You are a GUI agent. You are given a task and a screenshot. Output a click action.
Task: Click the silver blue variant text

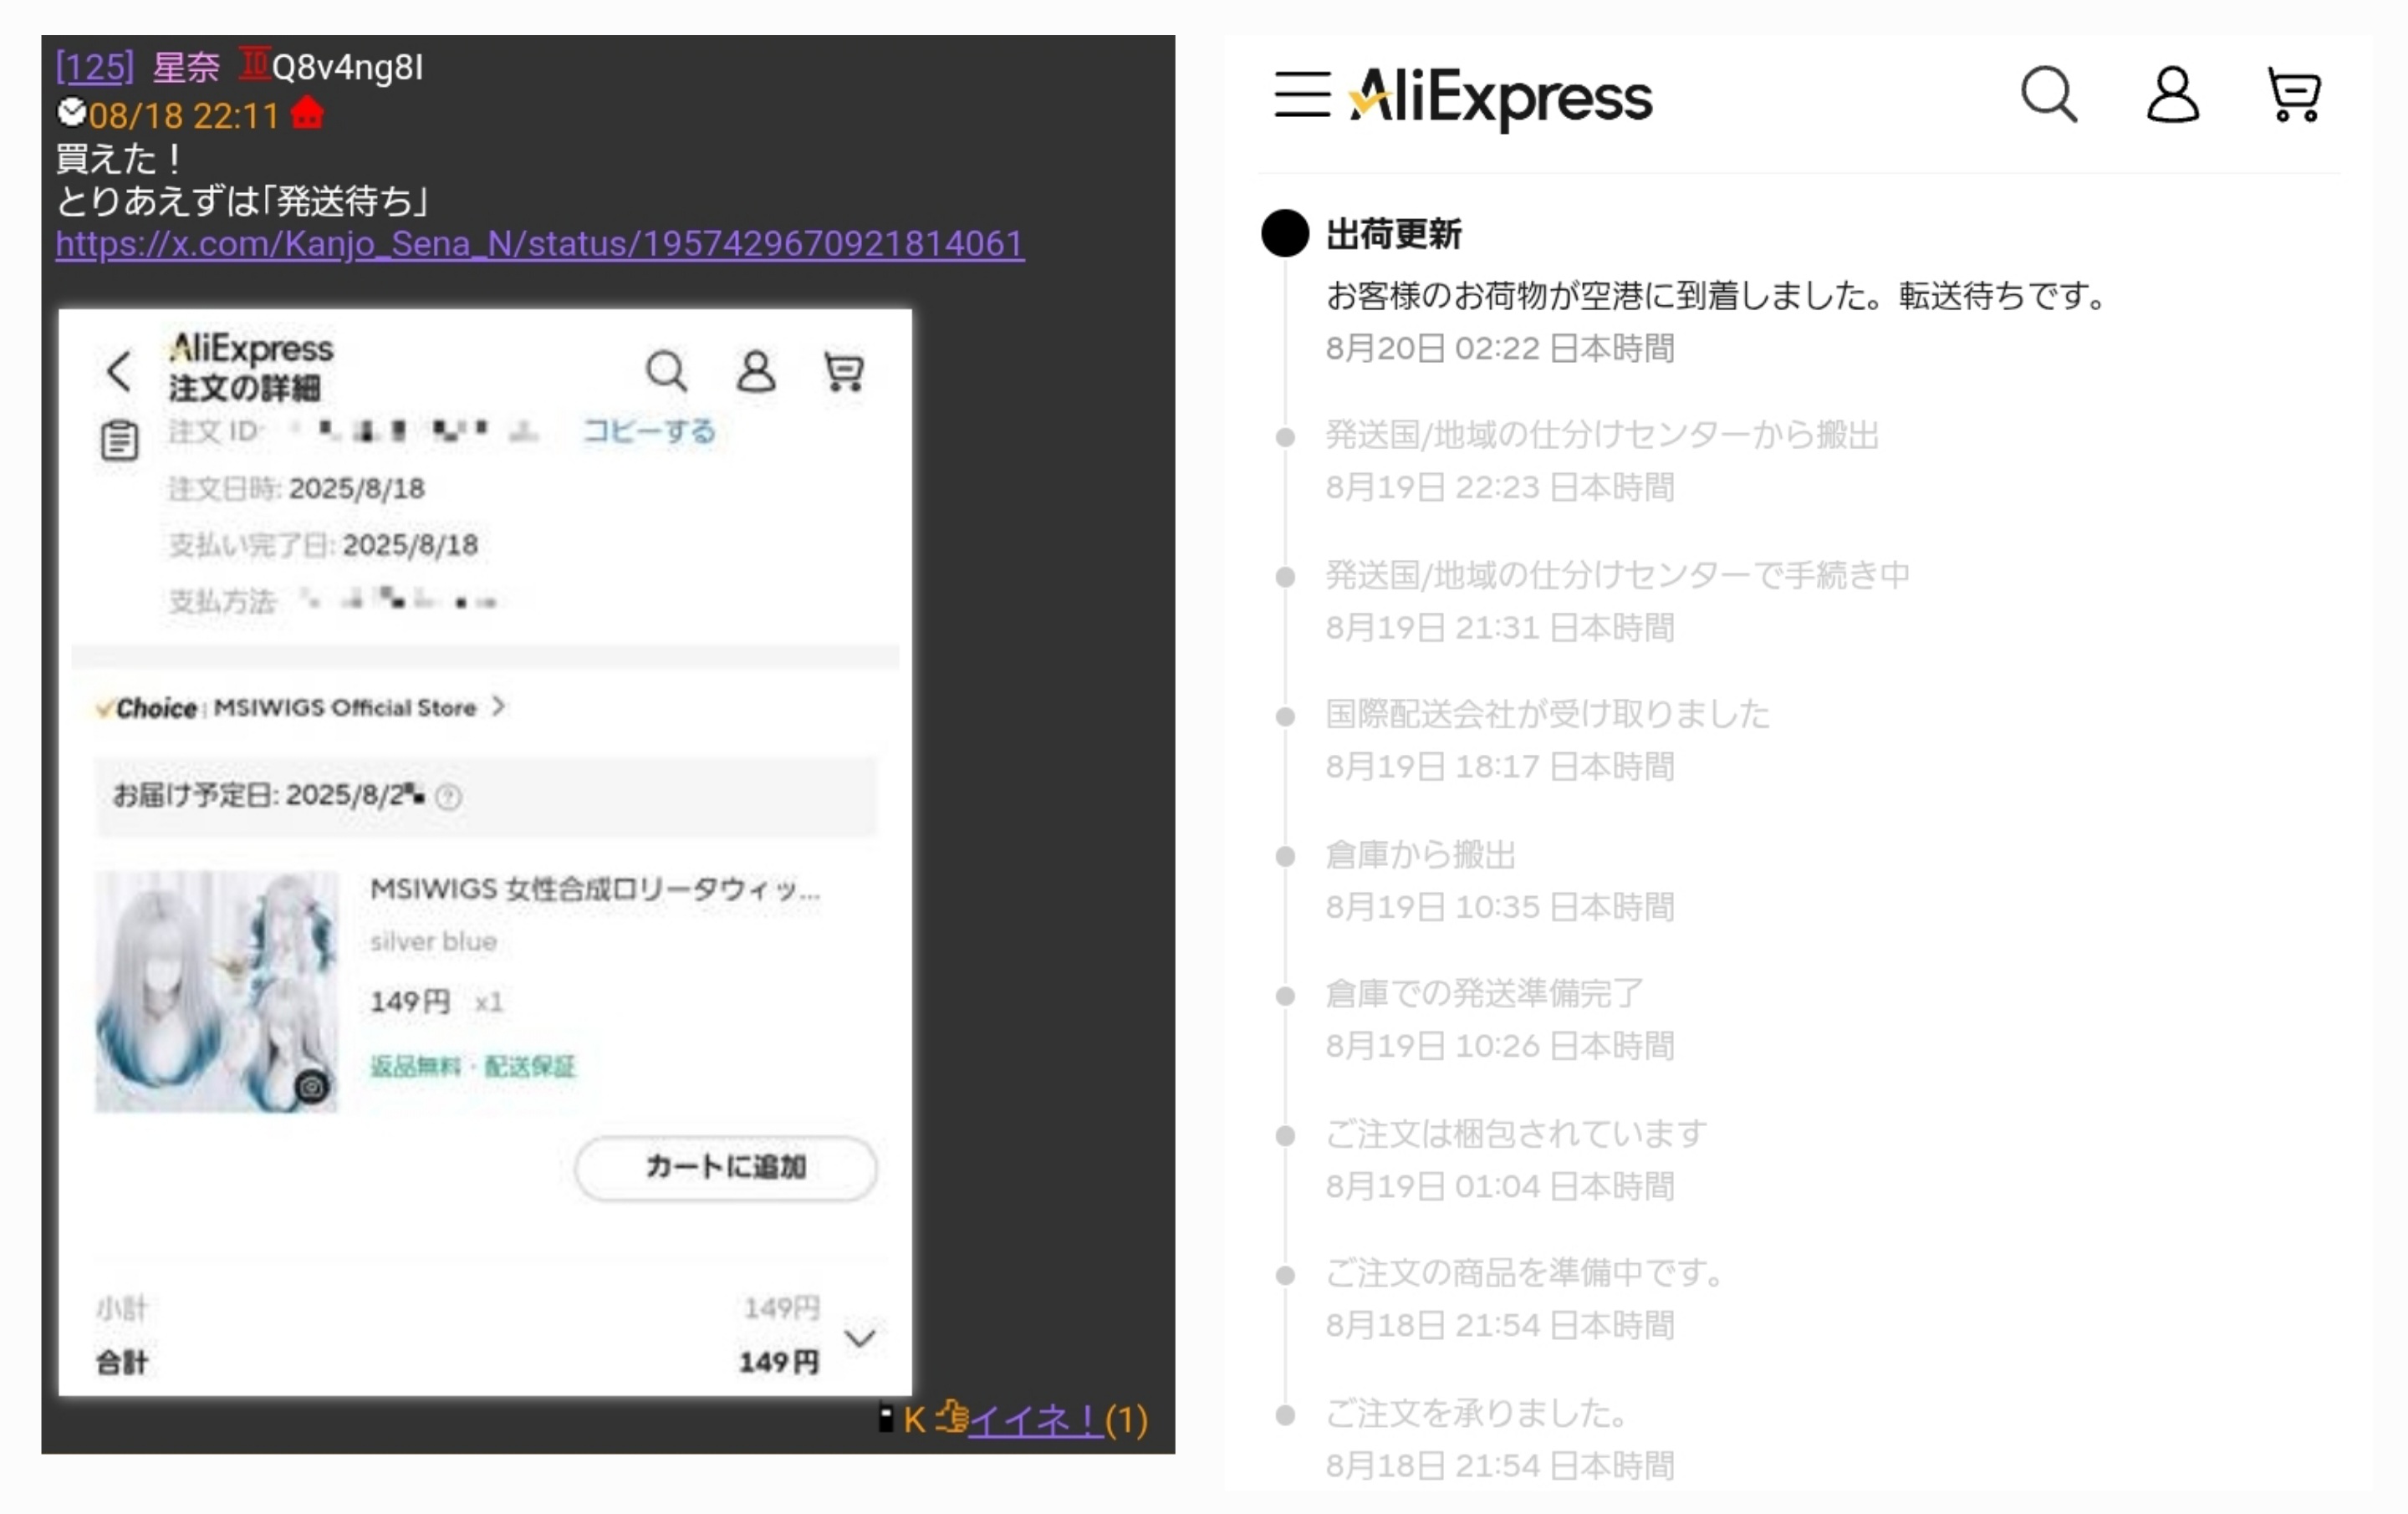(433, 941)
